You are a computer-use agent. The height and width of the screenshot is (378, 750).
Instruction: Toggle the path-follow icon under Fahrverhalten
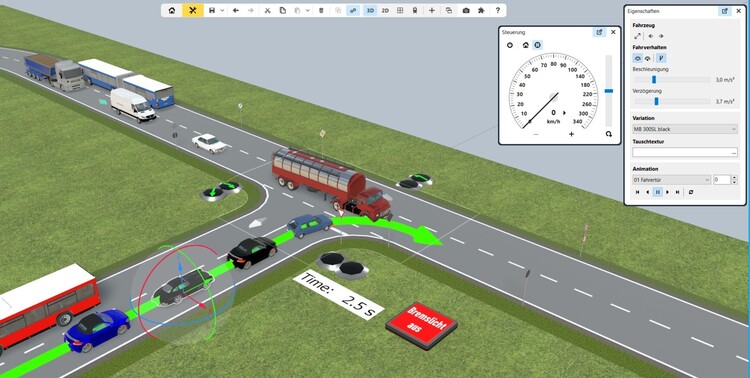pos(662,58)
